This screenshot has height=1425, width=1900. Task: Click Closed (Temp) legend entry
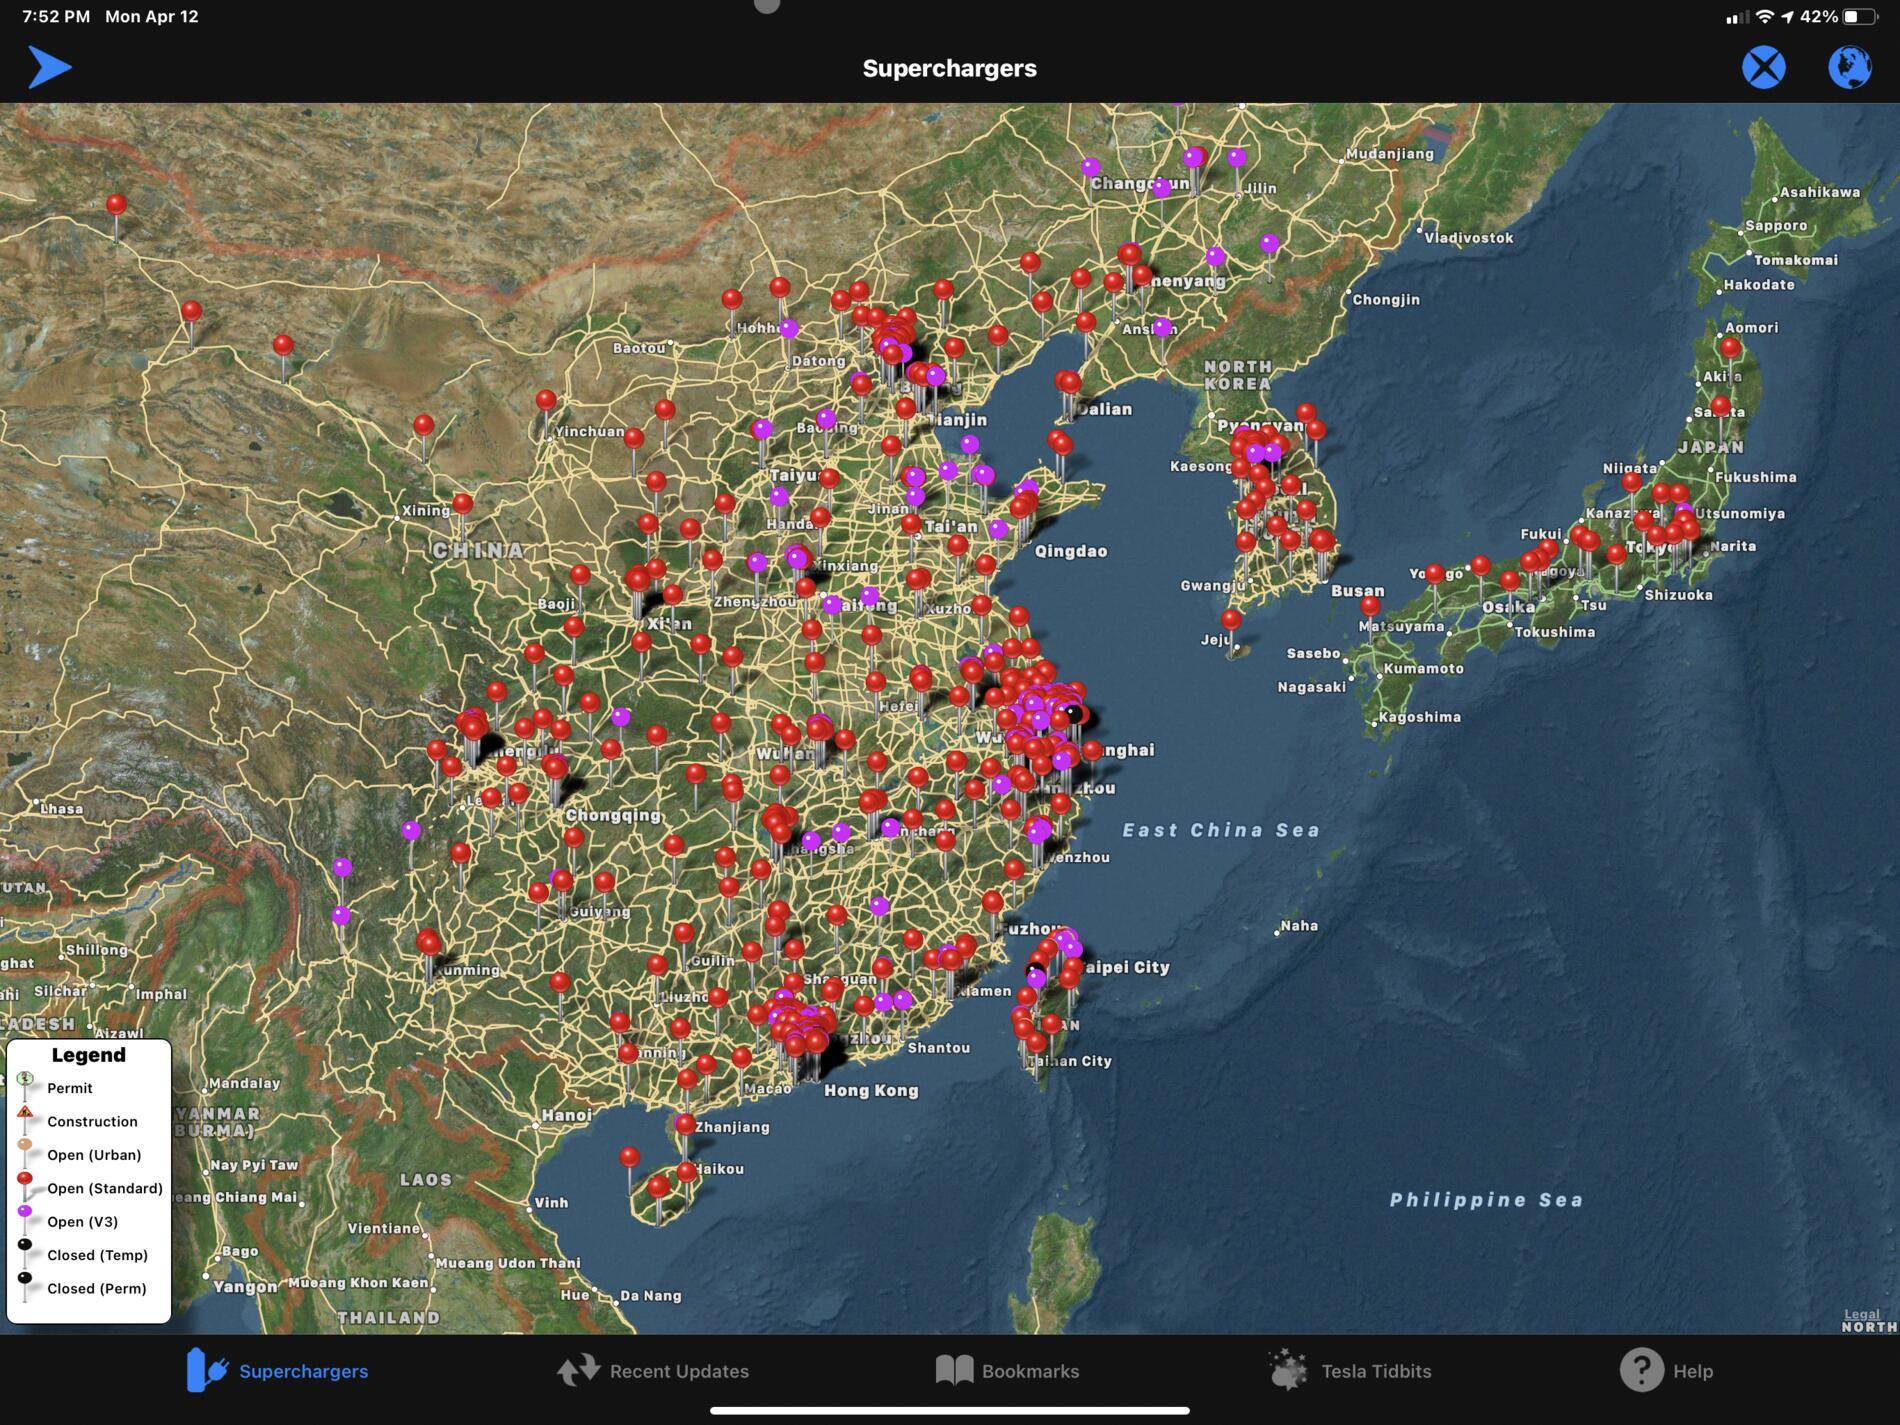click(96, 1255)
